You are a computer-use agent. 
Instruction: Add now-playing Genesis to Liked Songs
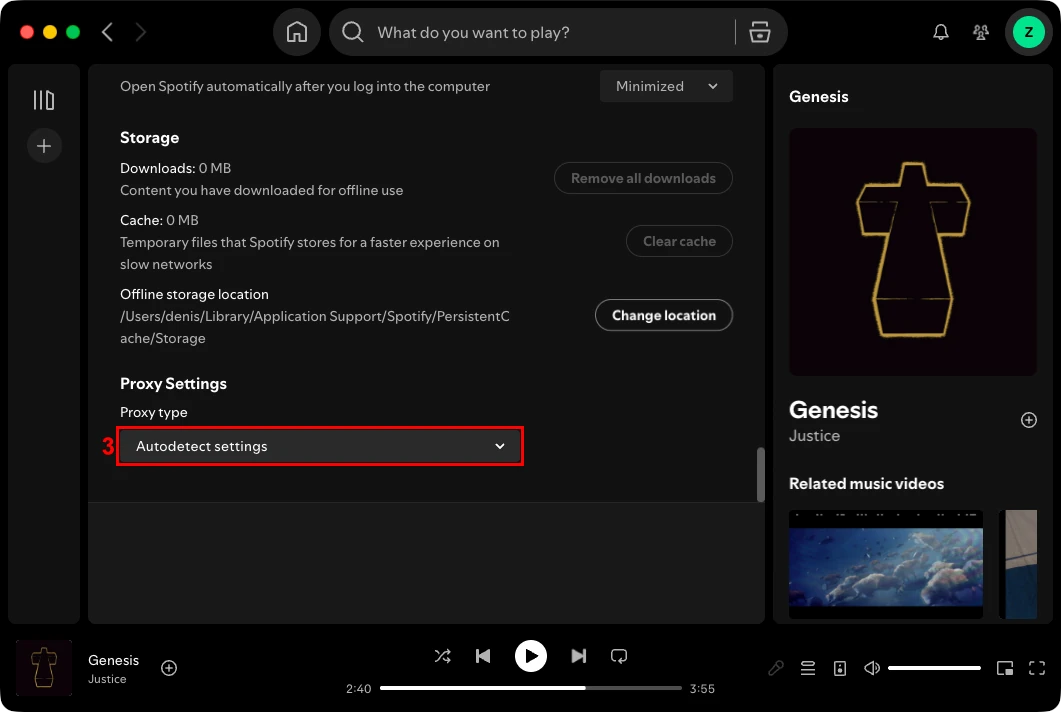pyautogui.click(x=169, y=668)
